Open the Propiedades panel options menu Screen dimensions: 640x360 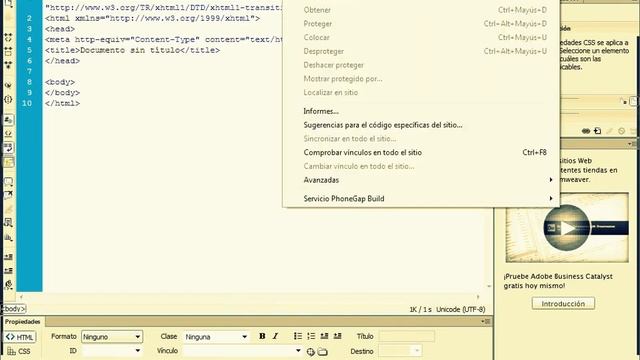pos(486,322)
